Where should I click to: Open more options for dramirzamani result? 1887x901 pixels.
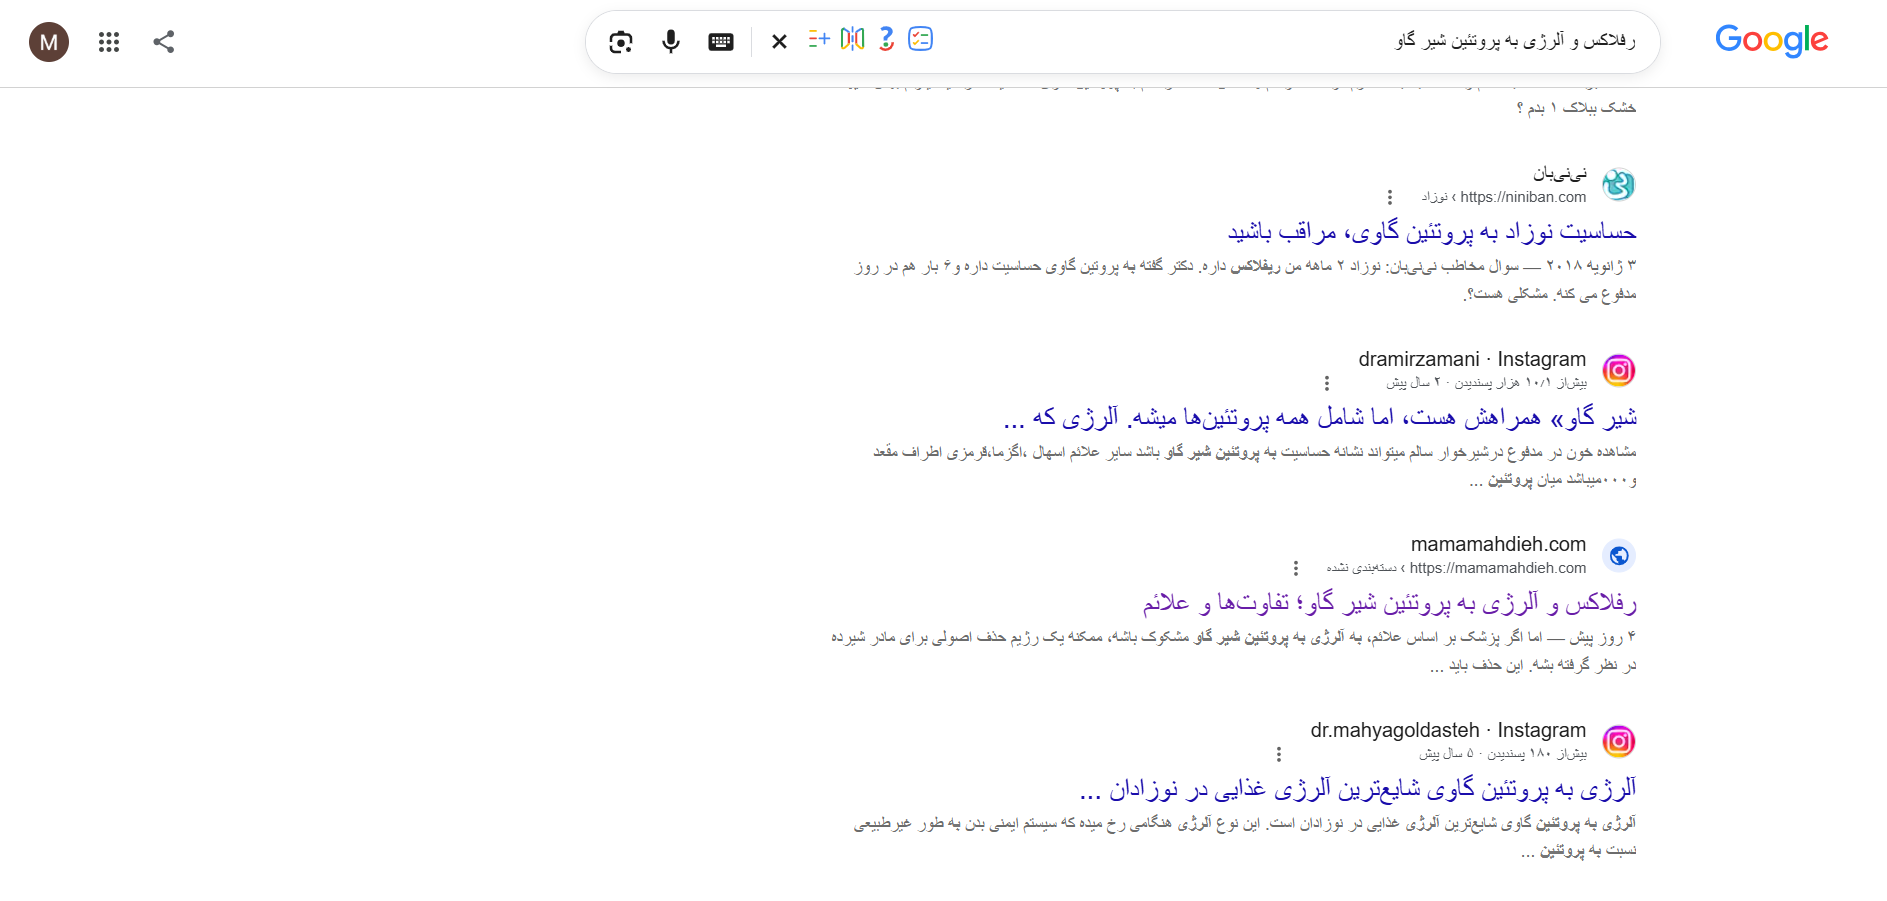1326,383
